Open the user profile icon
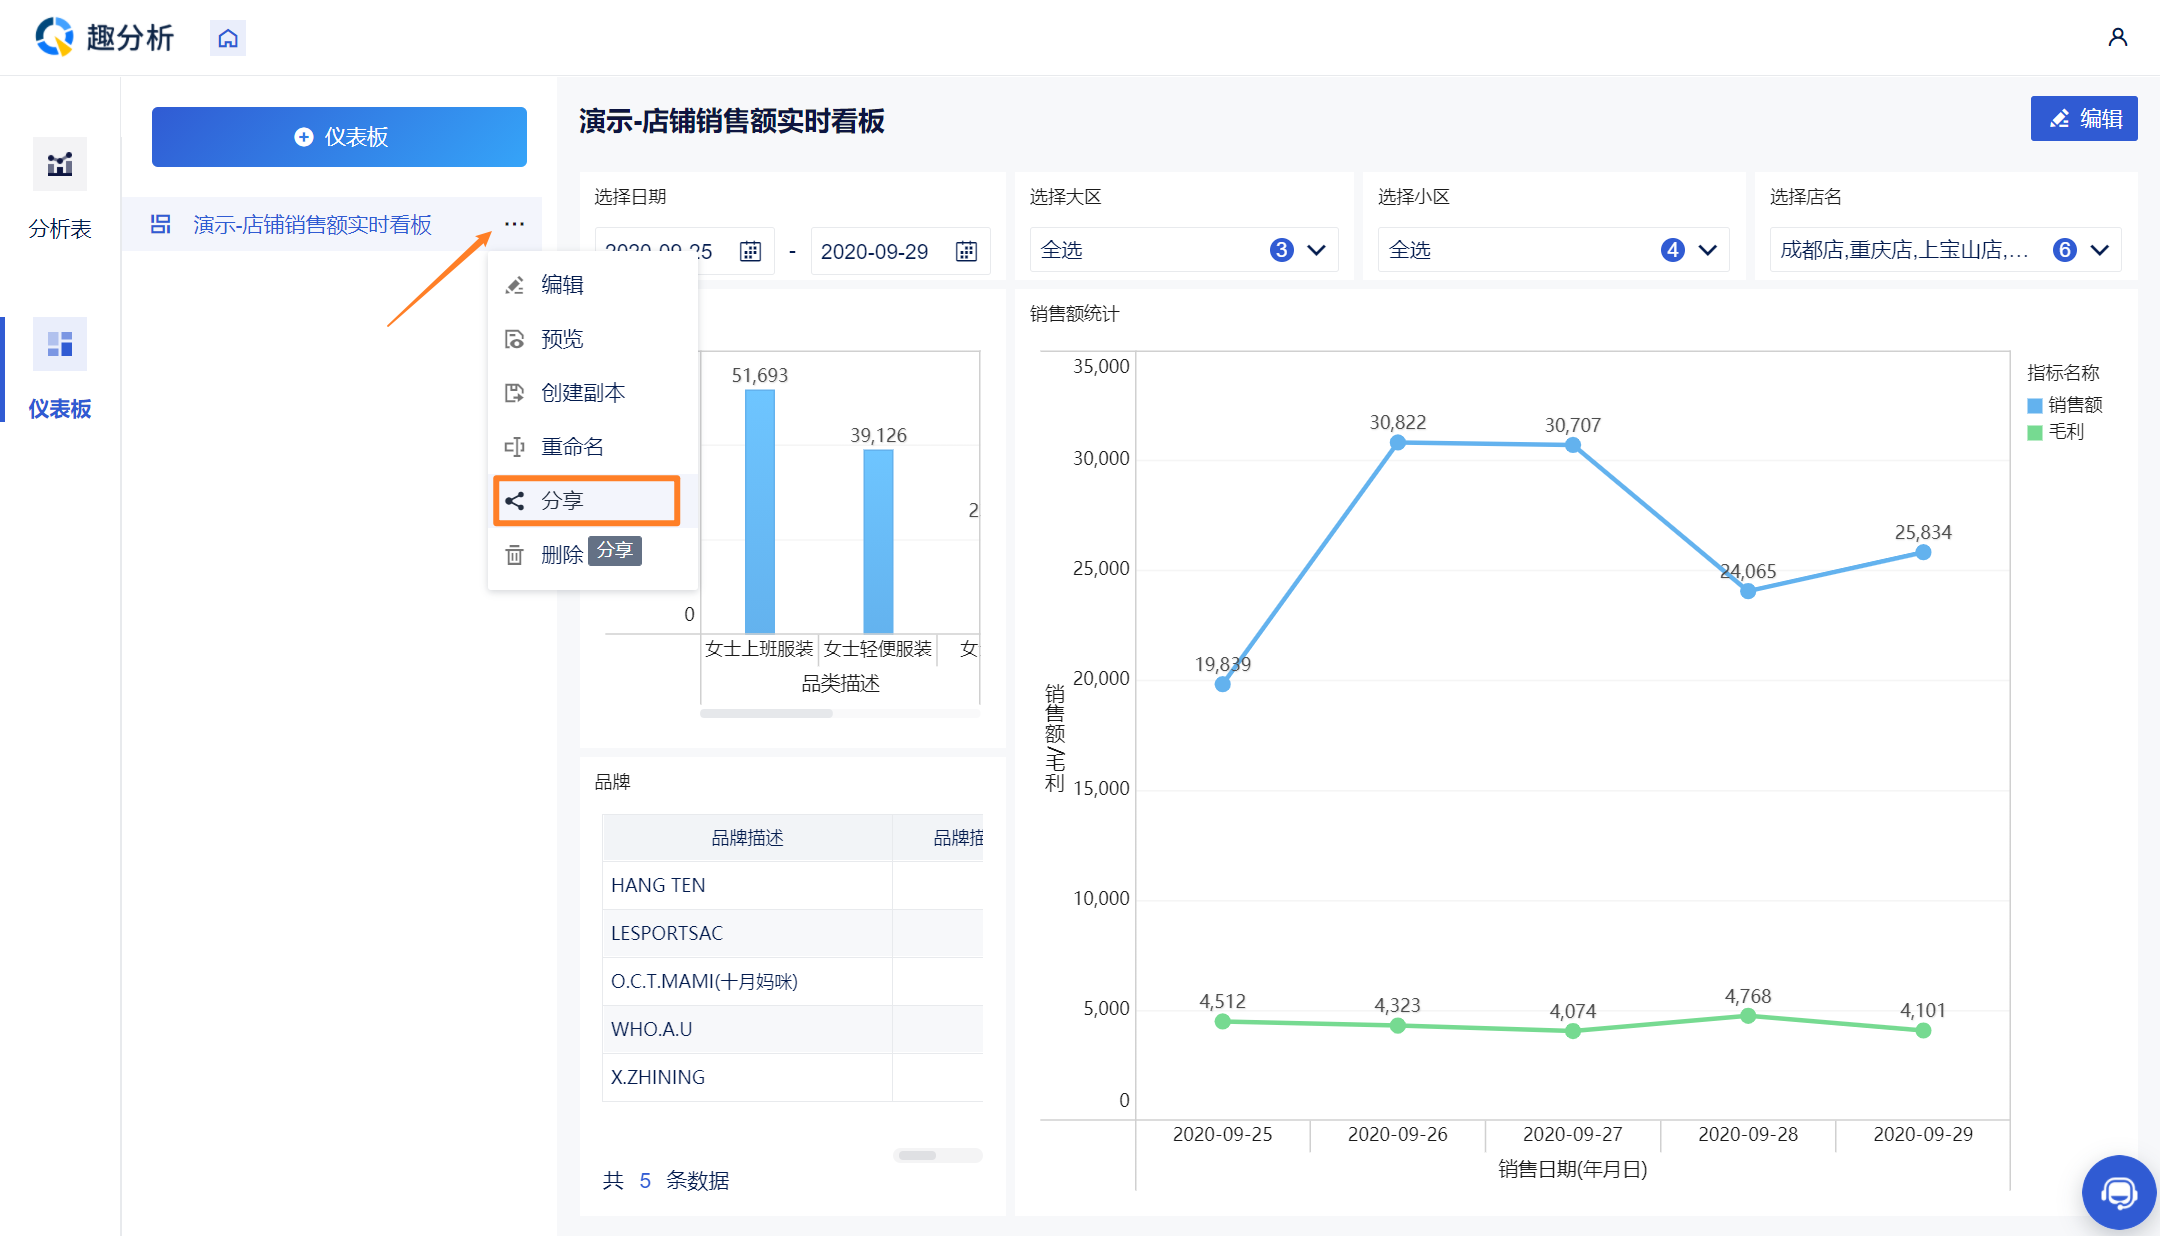 (2117, 38)
